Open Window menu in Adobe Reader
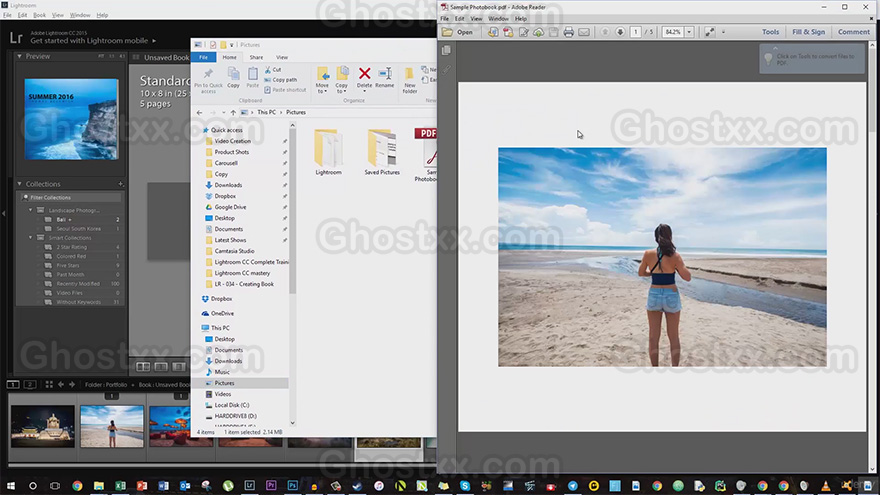This screenshot has height=495, width=880. 498,19
